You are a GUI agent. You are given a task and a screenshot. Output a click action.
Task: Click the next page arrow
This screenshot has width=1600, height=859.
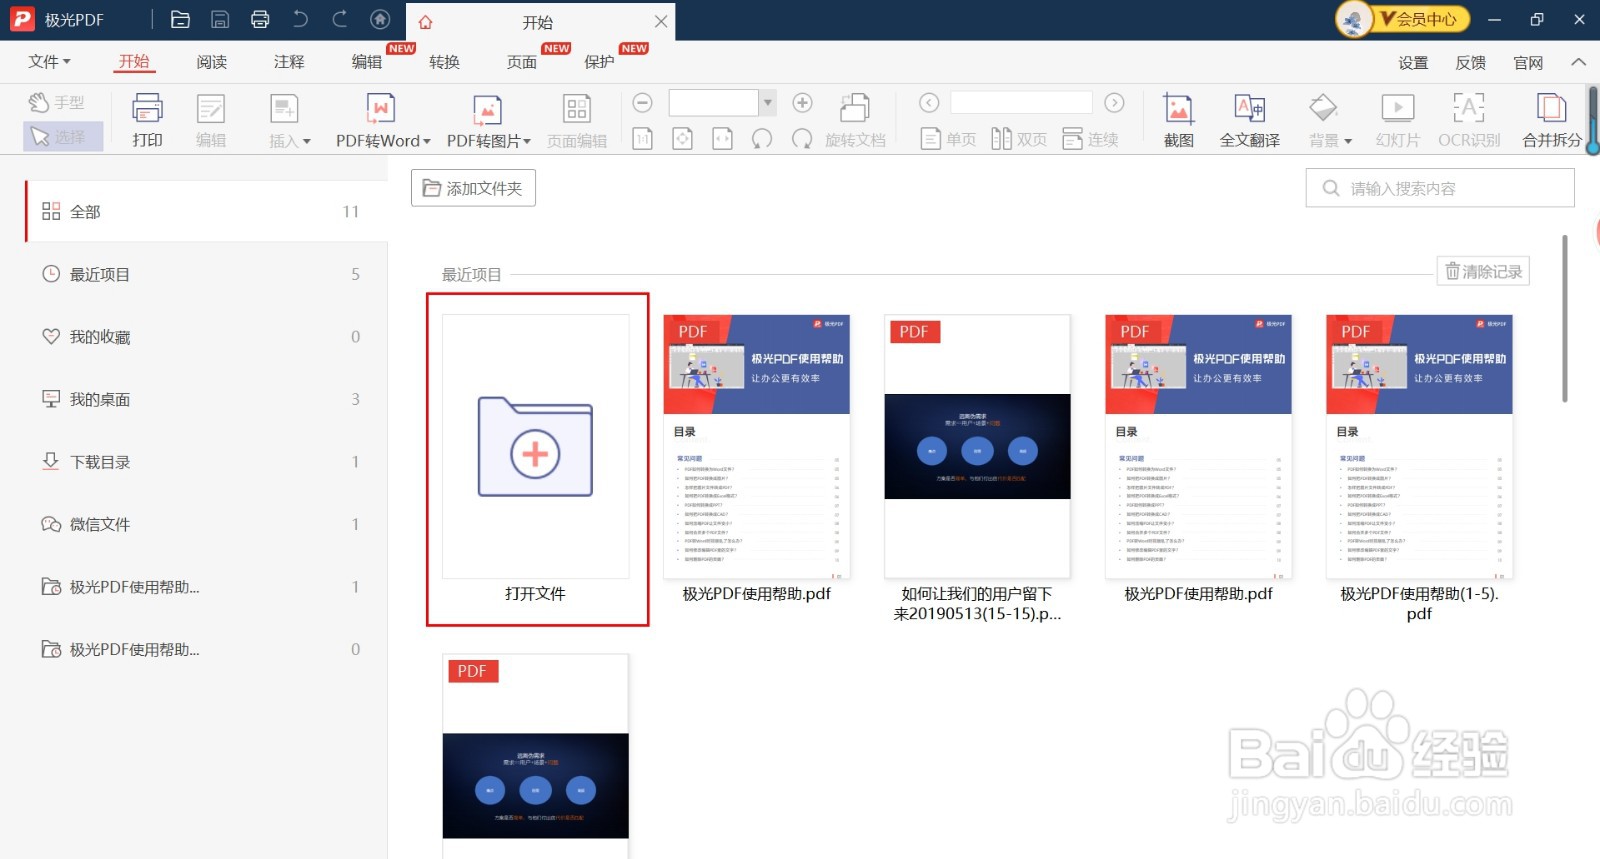pos(1114,103)
